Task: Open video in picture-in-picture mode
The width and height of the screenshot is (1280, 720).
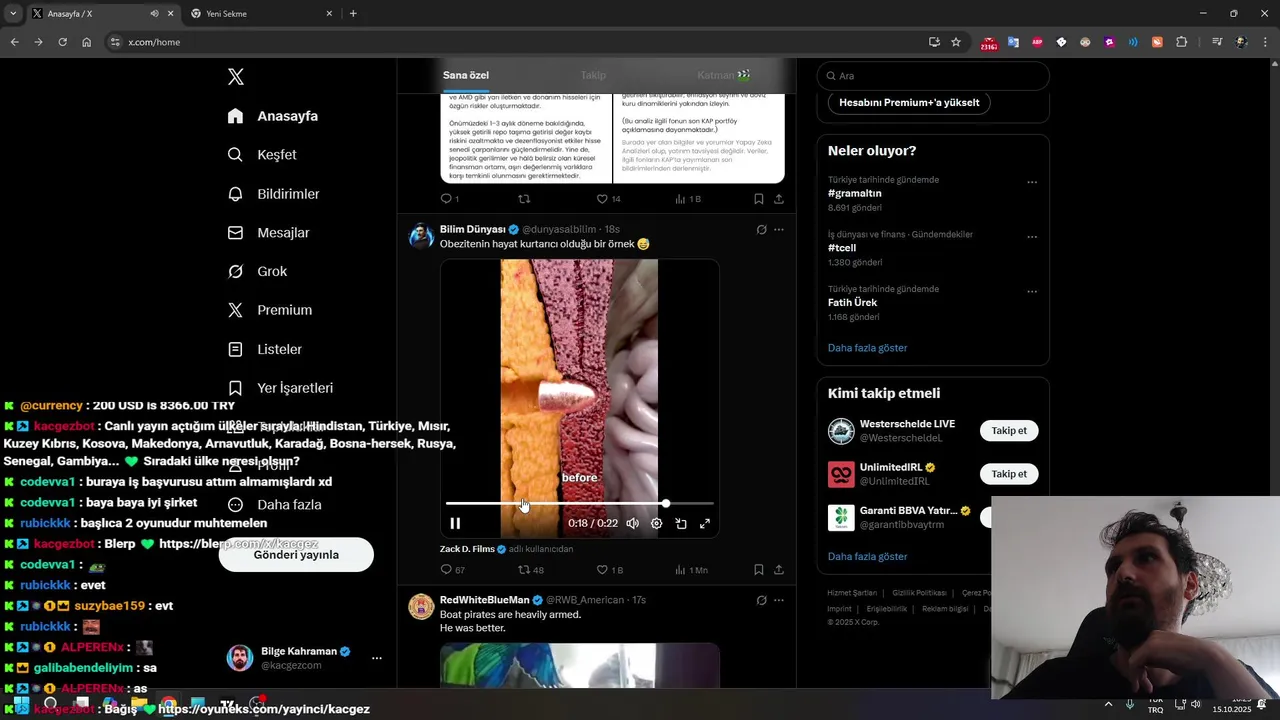Action: [681, 523]
